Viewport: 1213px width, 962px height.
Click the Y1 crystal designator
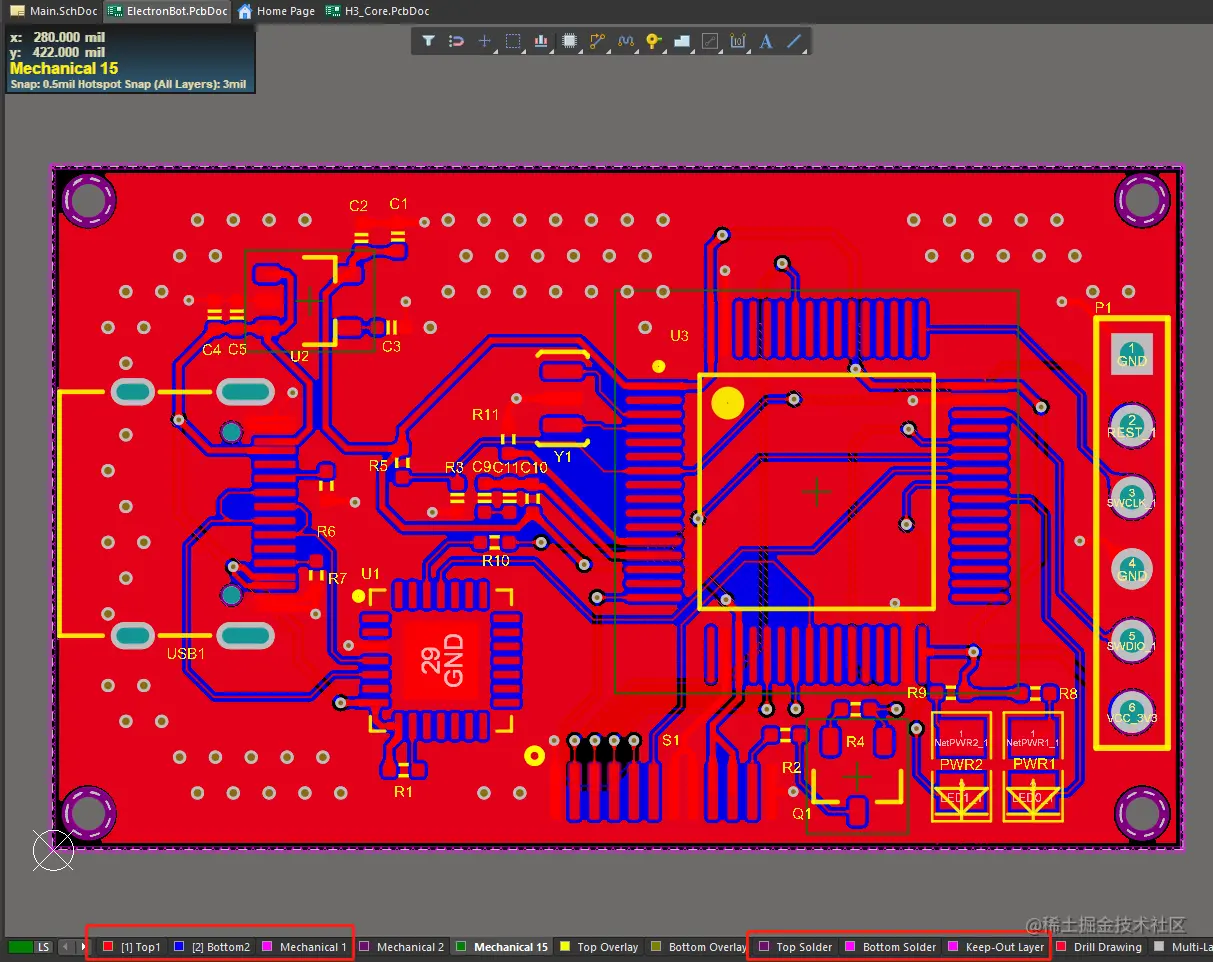[x=563, y=456]
